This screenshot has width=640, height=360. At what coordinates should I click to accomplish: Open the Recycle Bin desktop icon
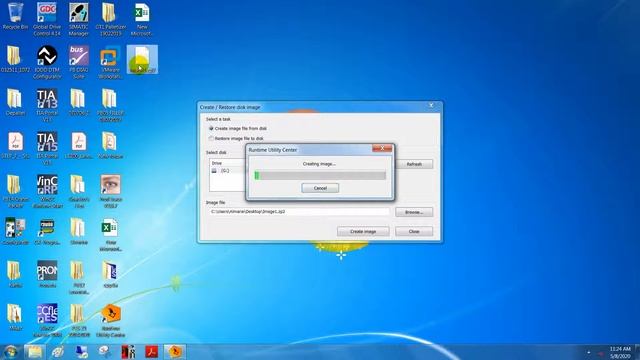(x=16, y=16)
